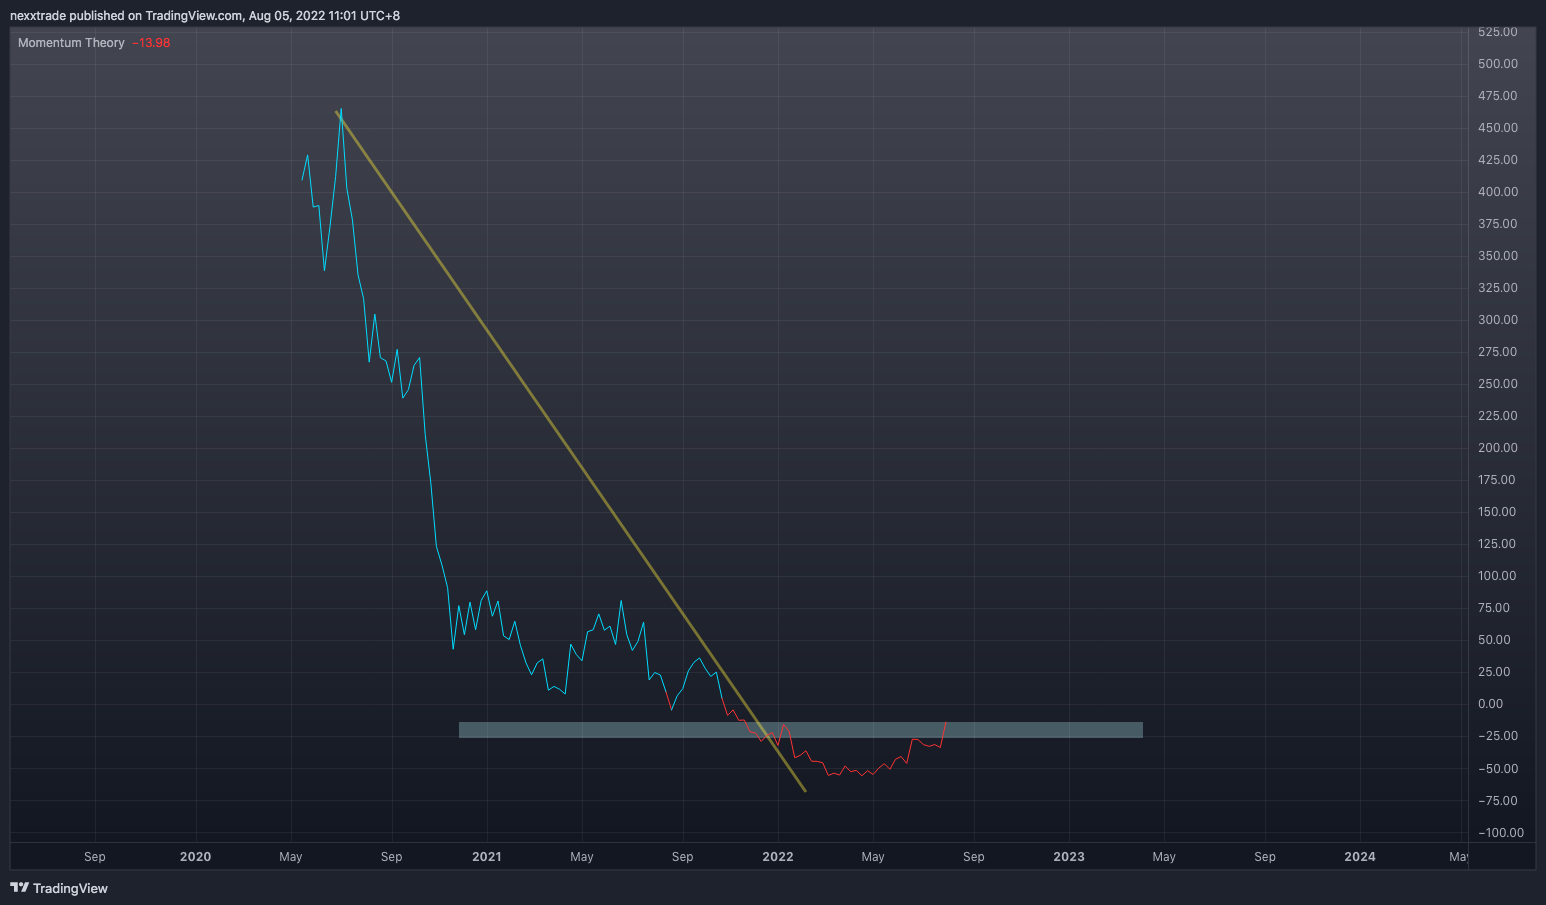Click the 2020 time axis label
Image resolution: width=1546 pixels, height=905 pixels.
tap(195, 857)
